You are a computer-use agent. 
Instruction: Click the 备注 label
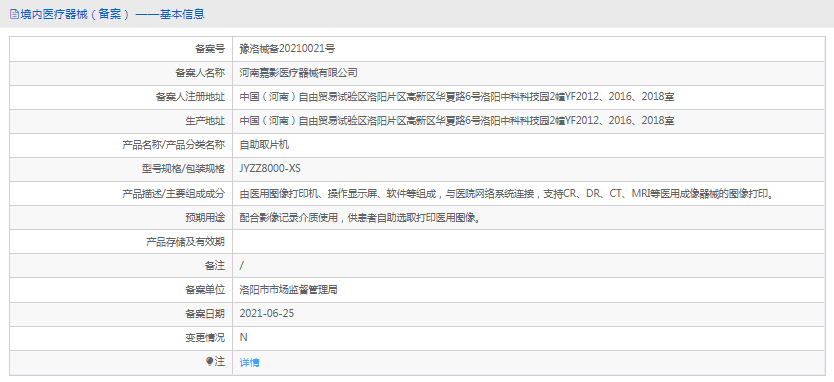click(215, 265)
